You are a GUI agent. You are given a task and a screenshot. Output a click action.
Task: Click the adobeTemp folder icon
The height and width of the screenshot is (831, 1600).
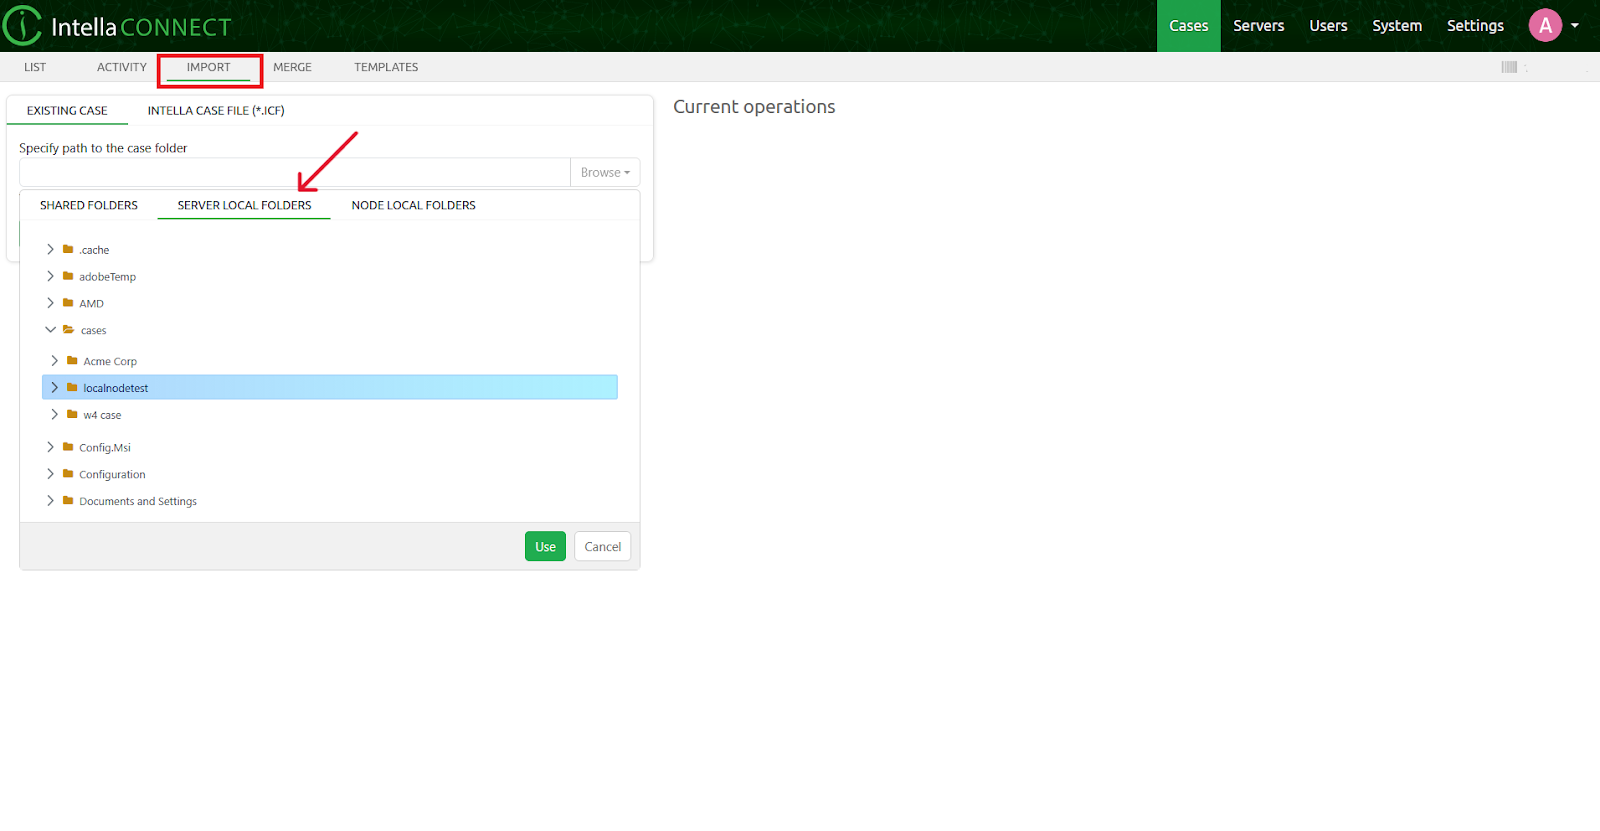pos(68,276)
